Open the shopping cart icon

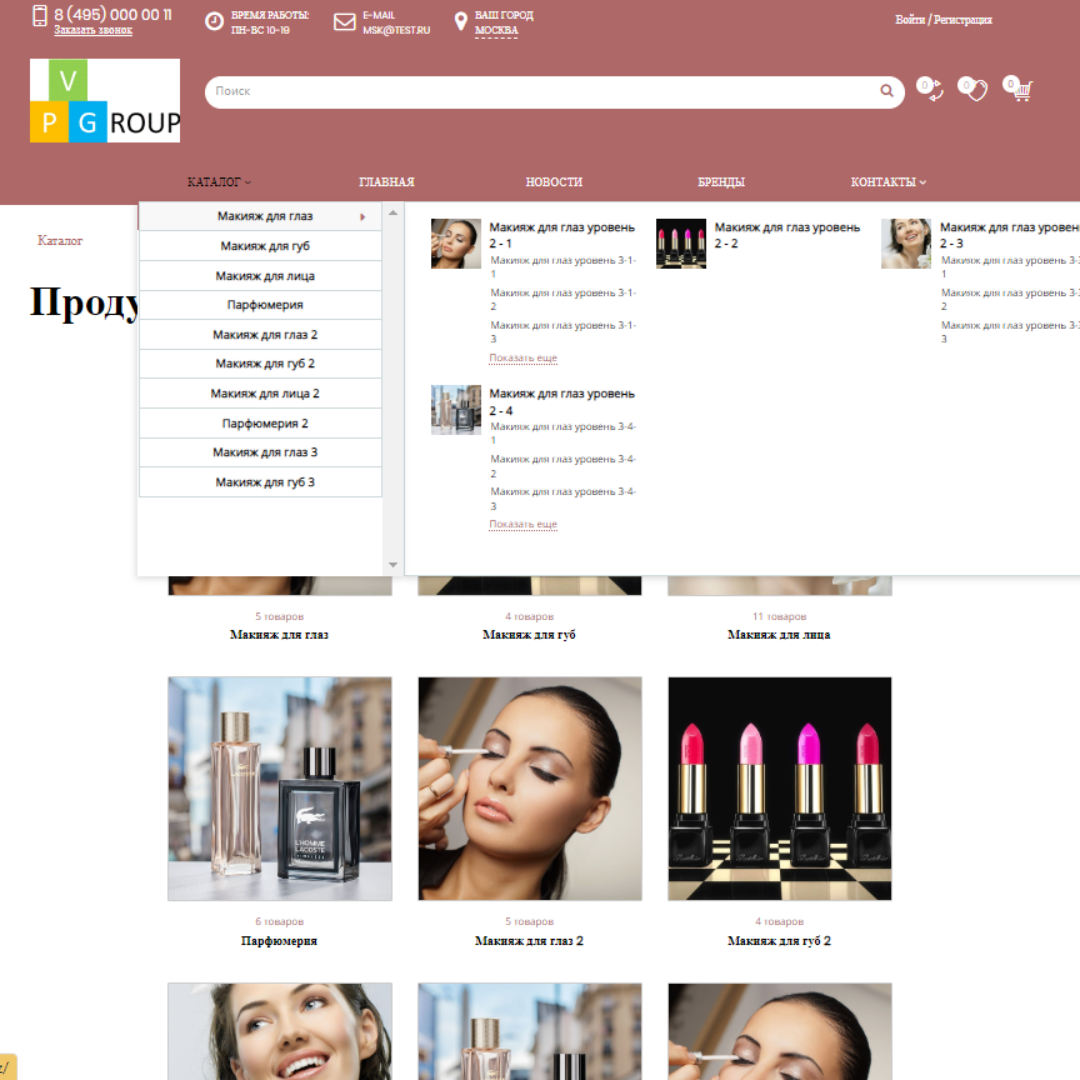1019,91
